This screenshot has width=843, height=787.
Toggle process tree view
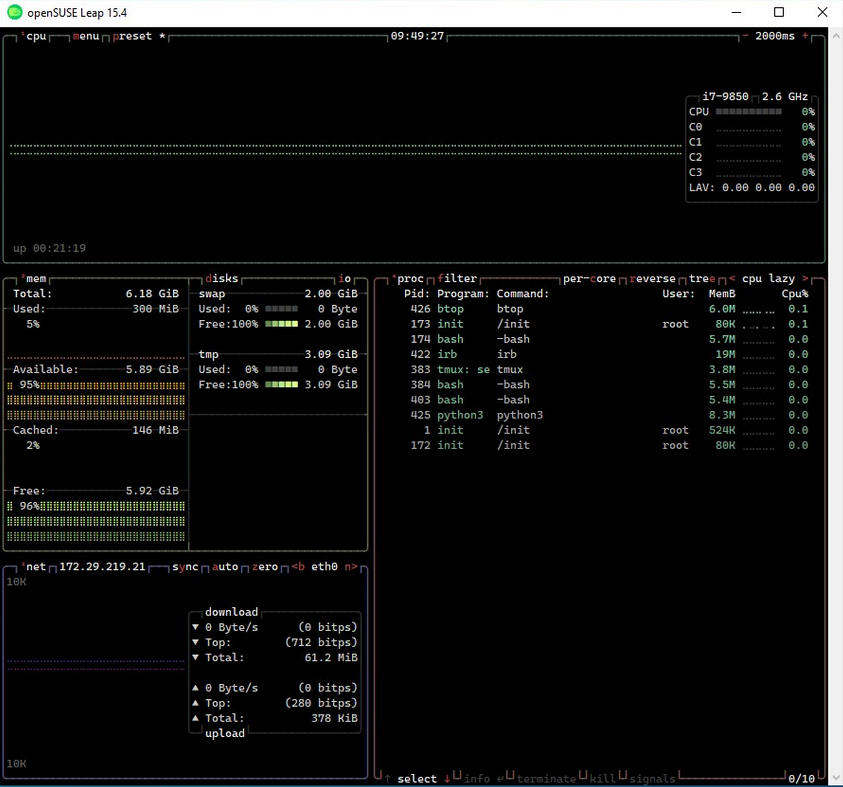(702, 278)
